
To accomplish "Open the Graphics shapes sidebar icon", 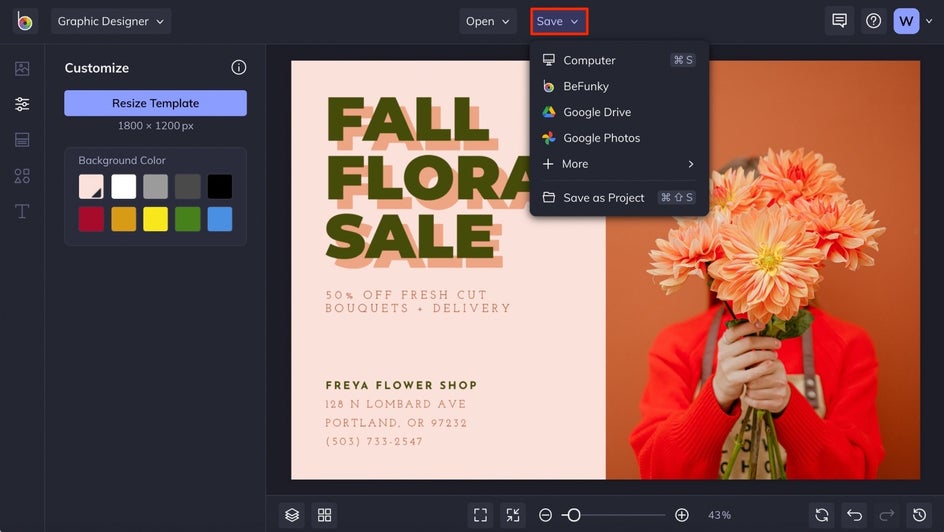I will pos(22,176).
